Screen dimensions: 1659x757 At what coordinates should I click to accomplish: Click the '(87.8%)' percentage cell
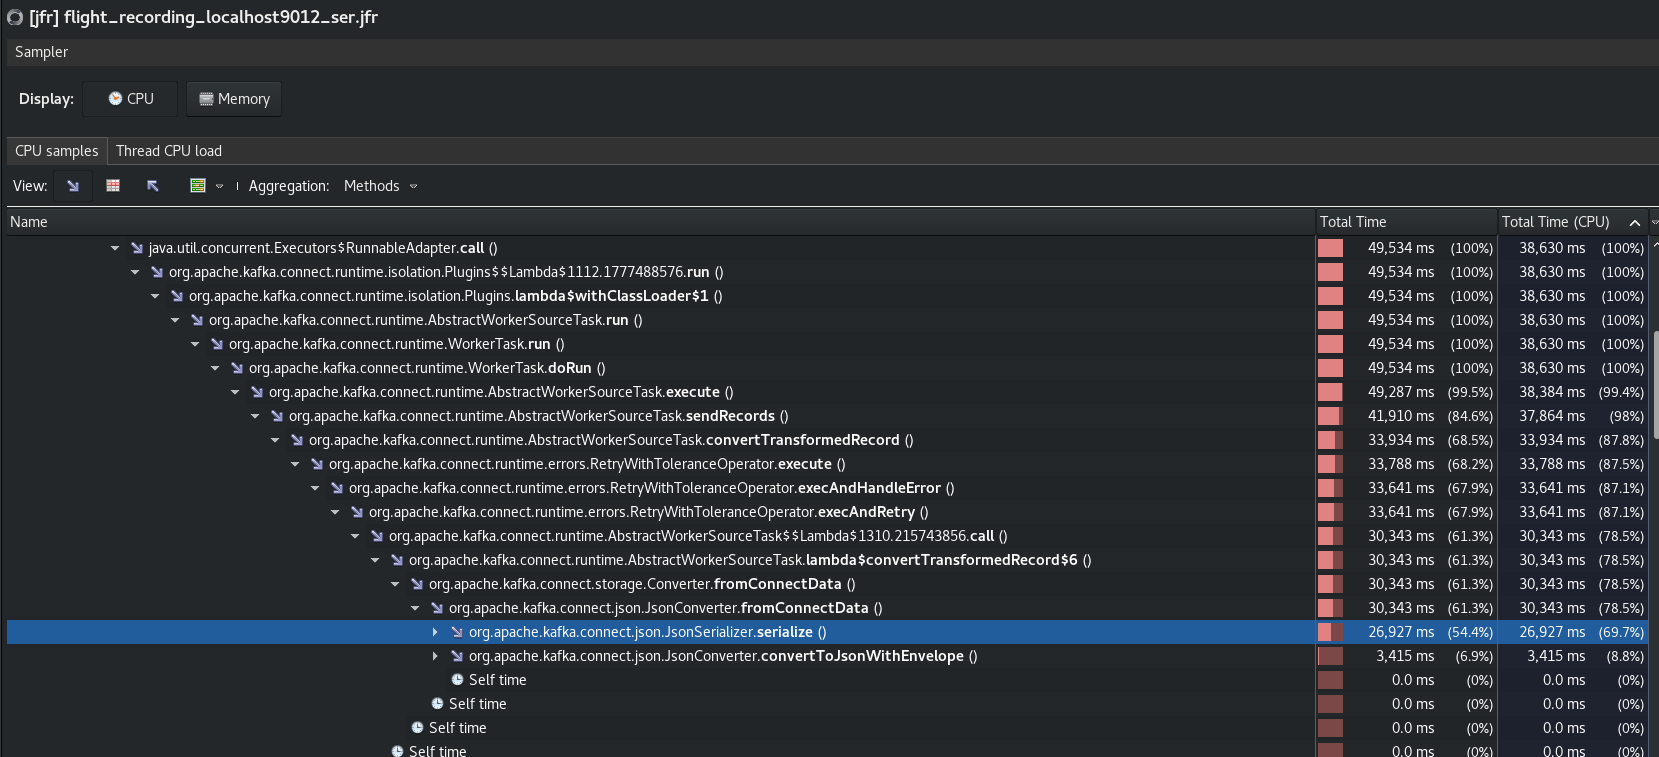[1621, 440]
